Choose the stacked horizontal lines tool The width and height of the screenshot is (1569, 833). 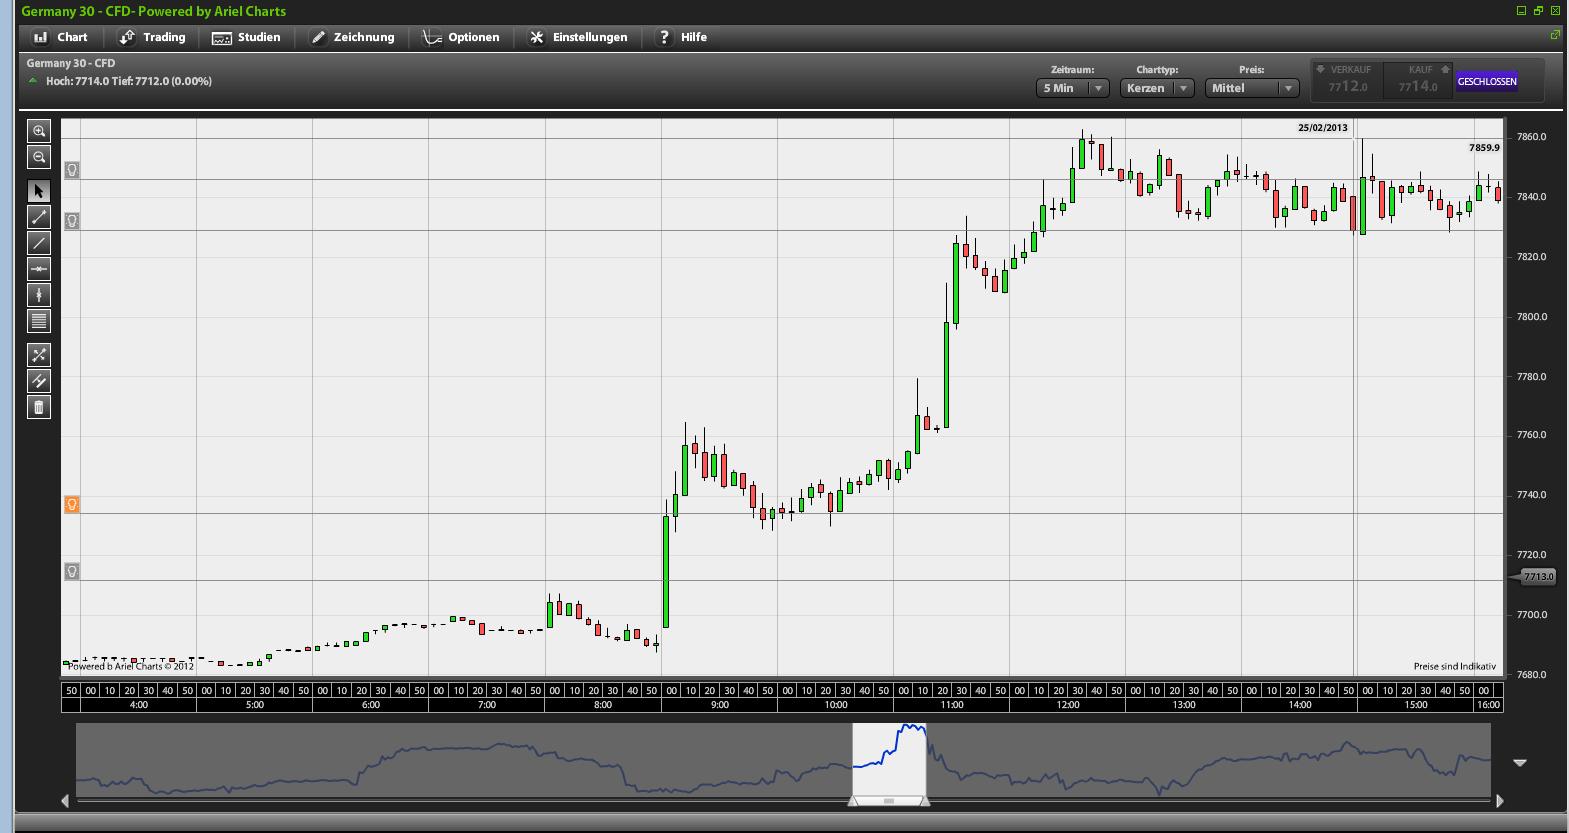39,321
